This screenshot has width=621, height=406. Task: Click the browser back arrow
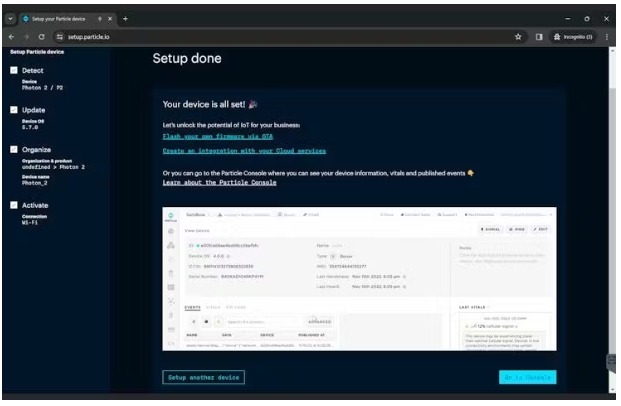tap(13, 36)
